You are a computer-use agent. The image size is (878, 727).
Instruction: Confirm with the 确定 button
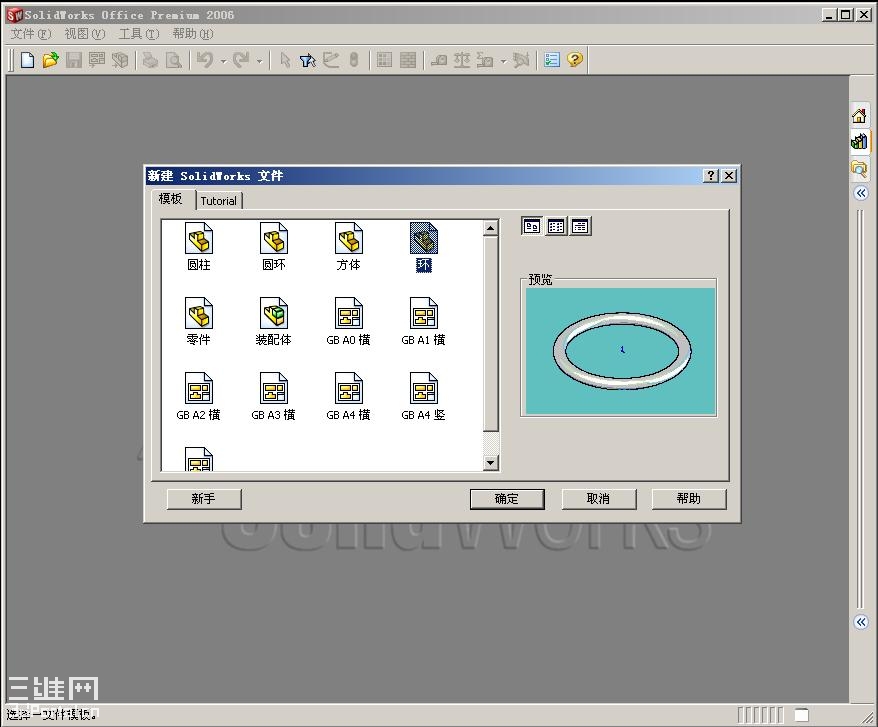(507, 499)
